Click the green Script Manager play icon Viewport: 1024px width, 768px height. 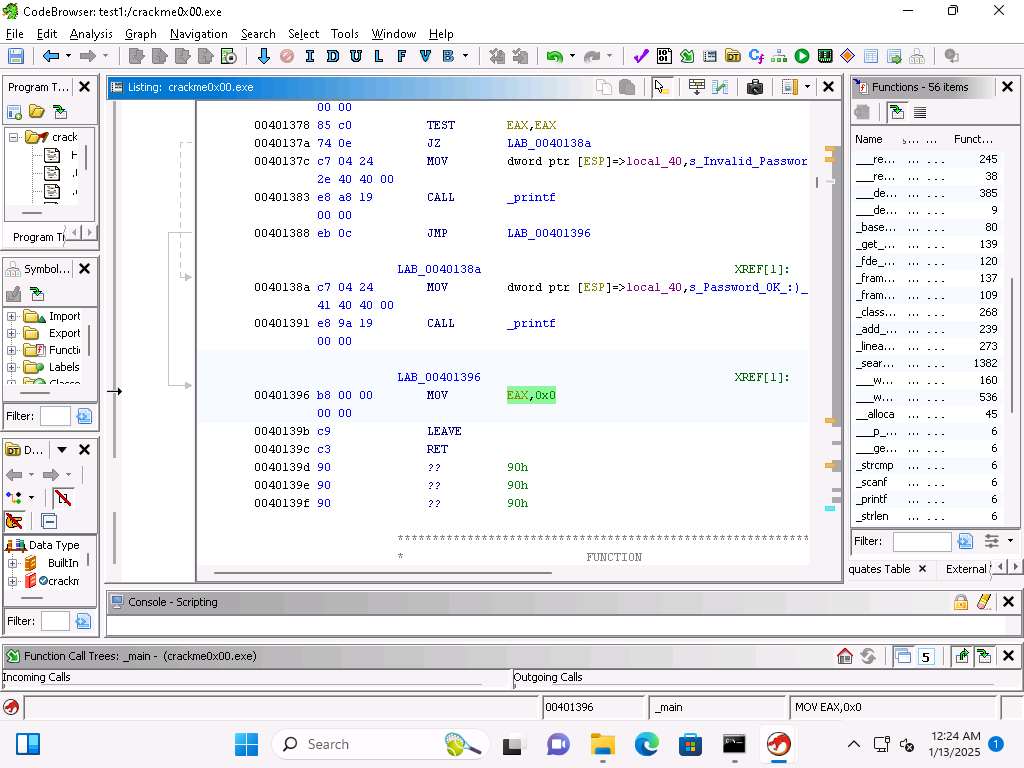point(802,56)
